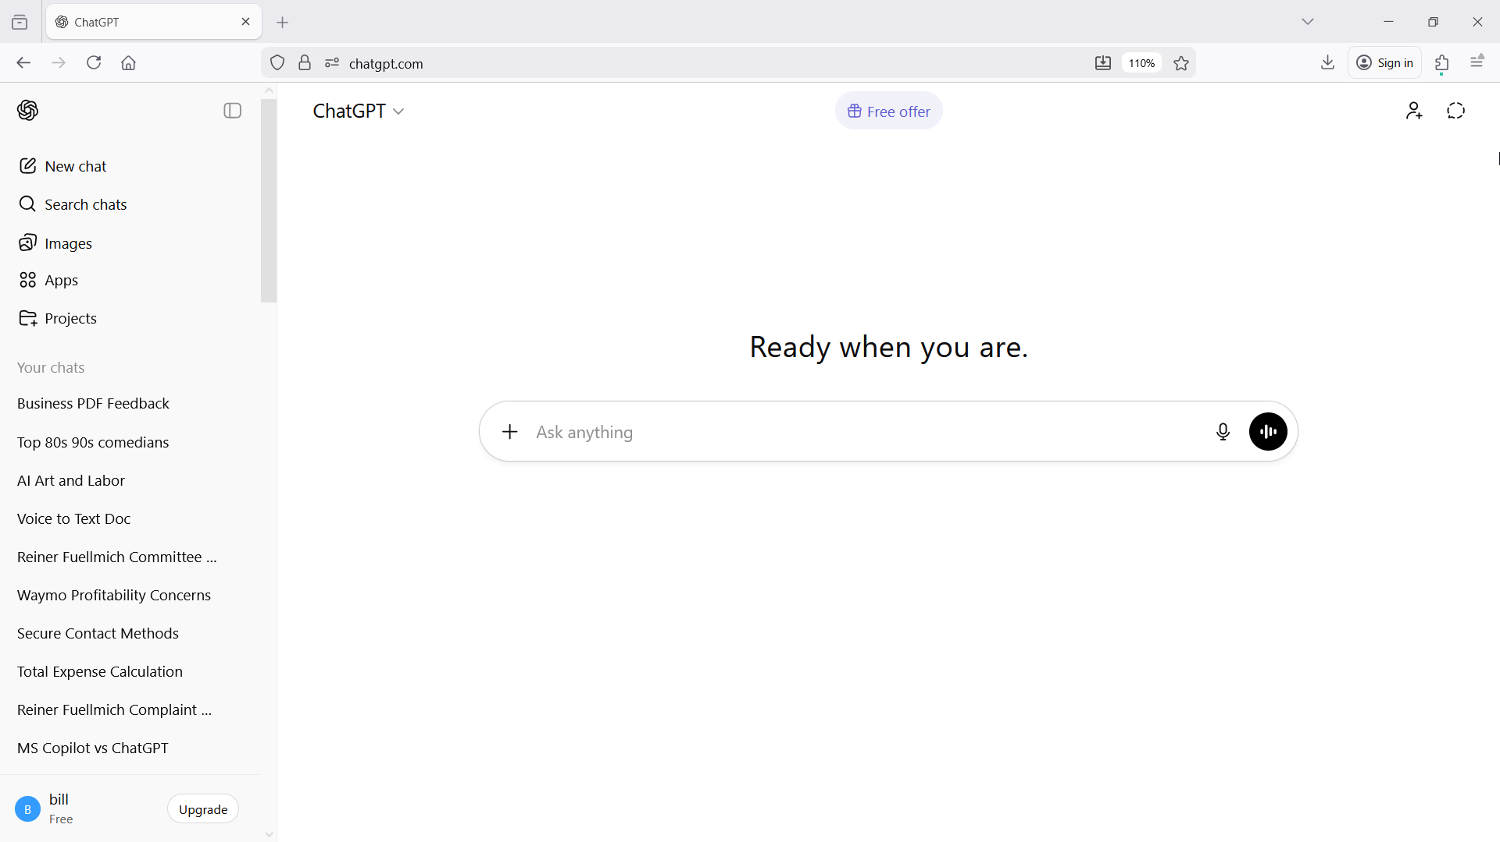1500x842 pixels.
Task: Click the Upgrade button
Action: click(203, 810)
